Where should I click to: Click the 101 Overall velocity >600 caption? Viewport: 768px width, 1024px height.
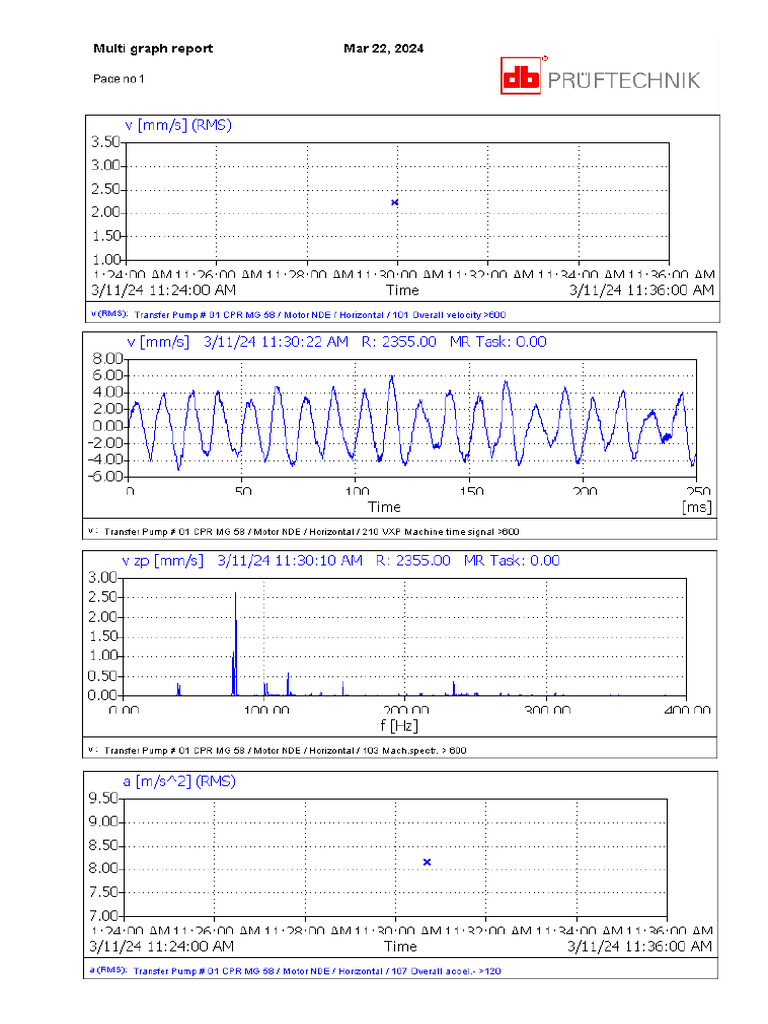pos(449,315)
